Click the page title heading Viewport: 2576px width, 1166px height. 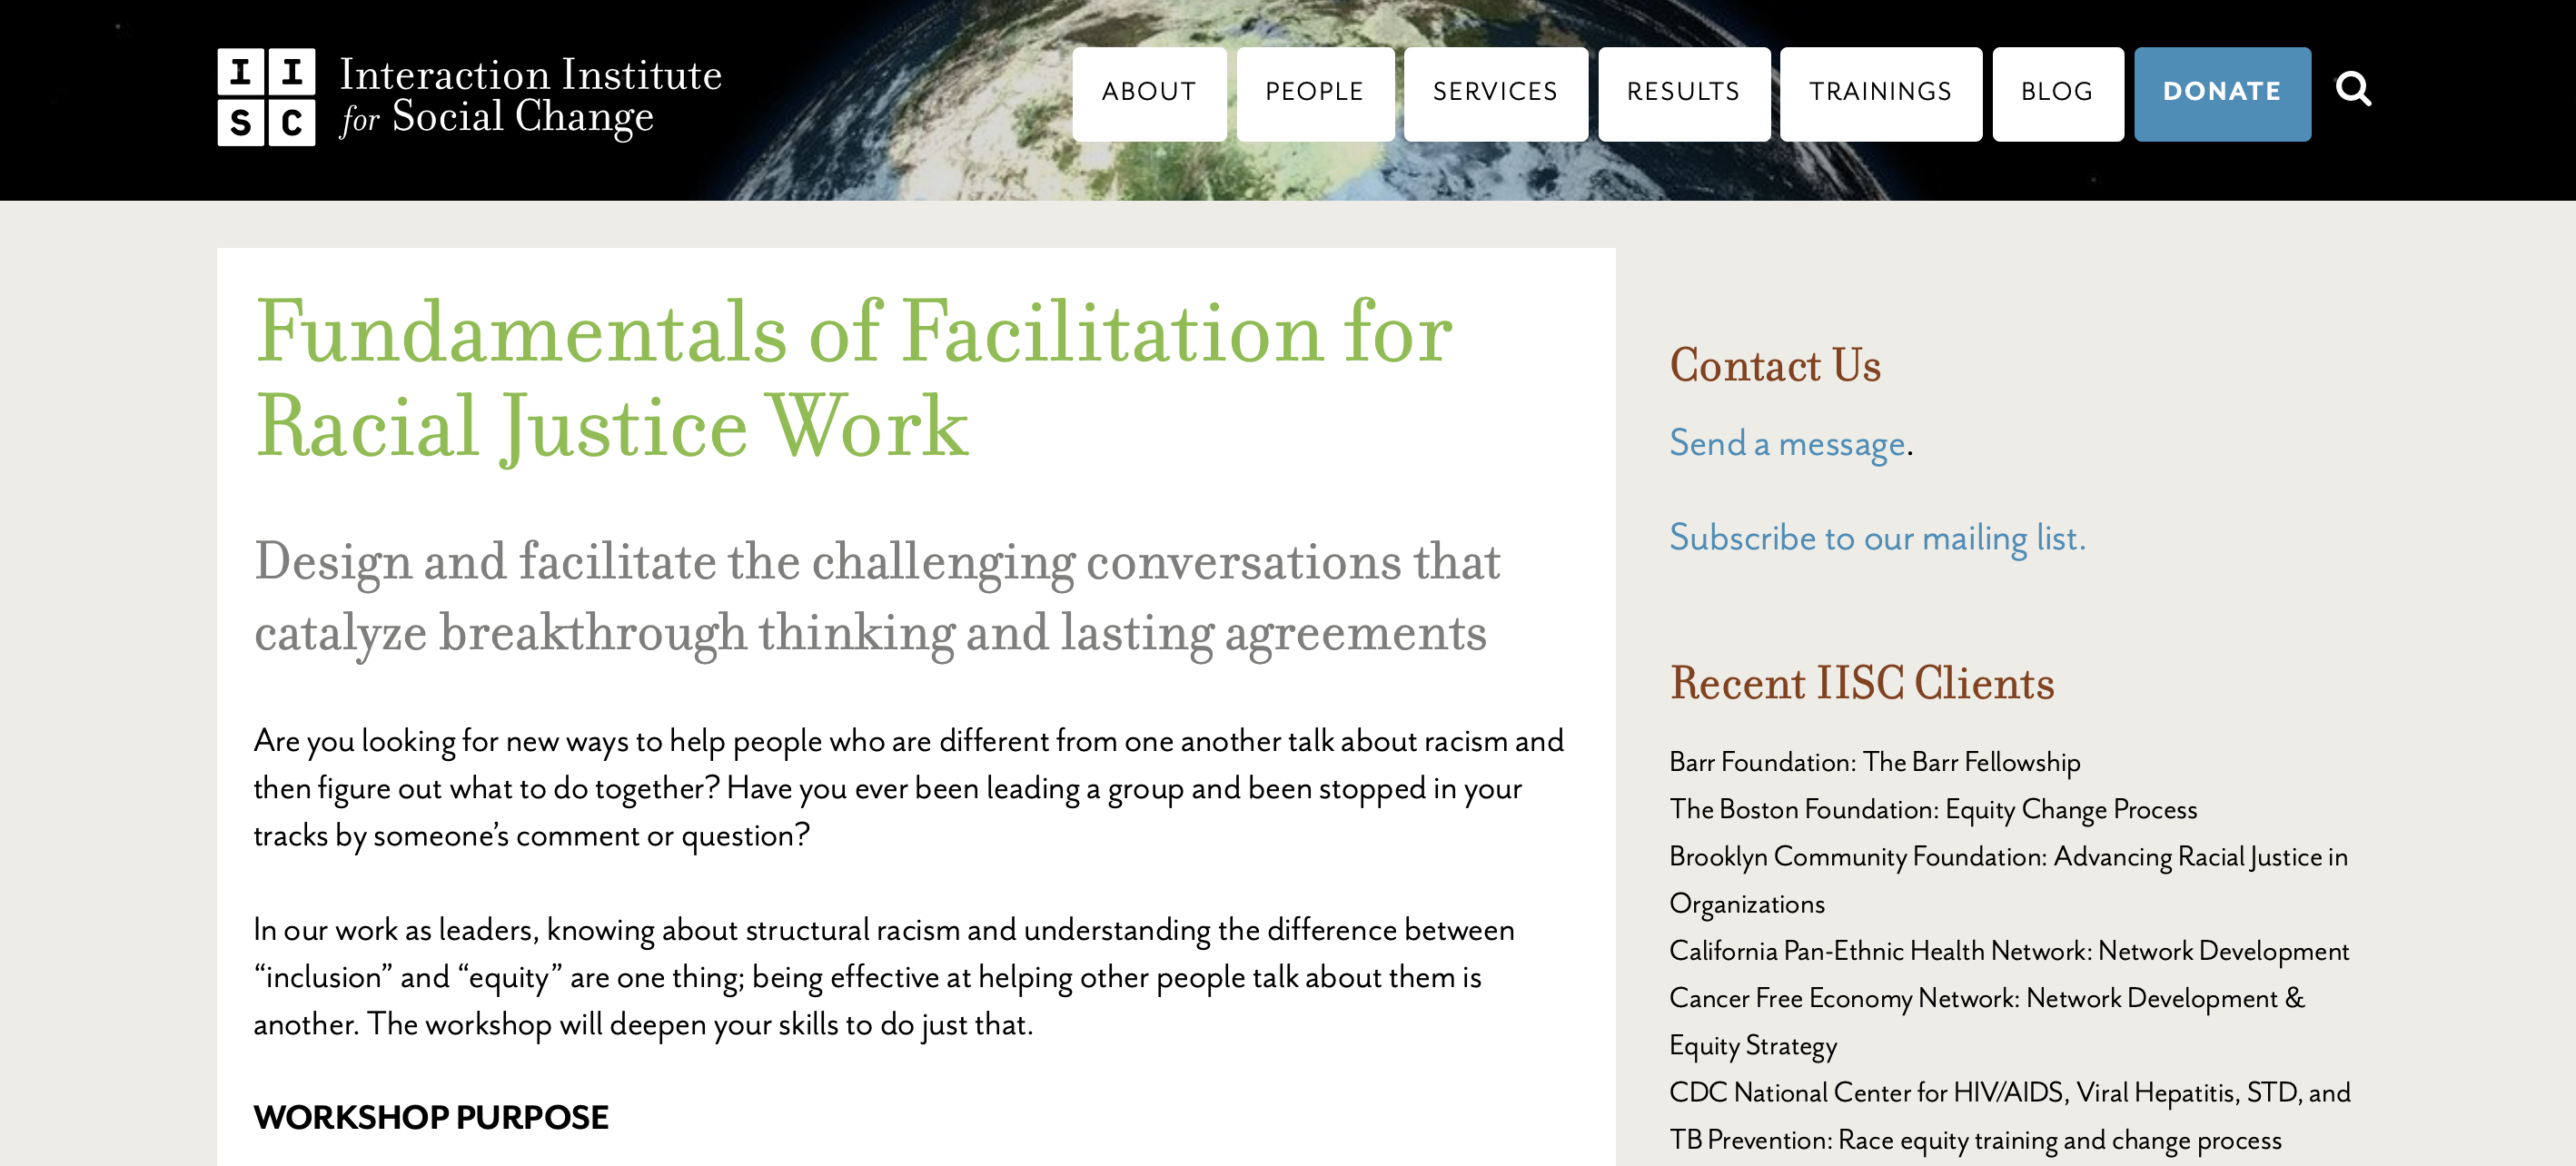click(x=855, y=380)
